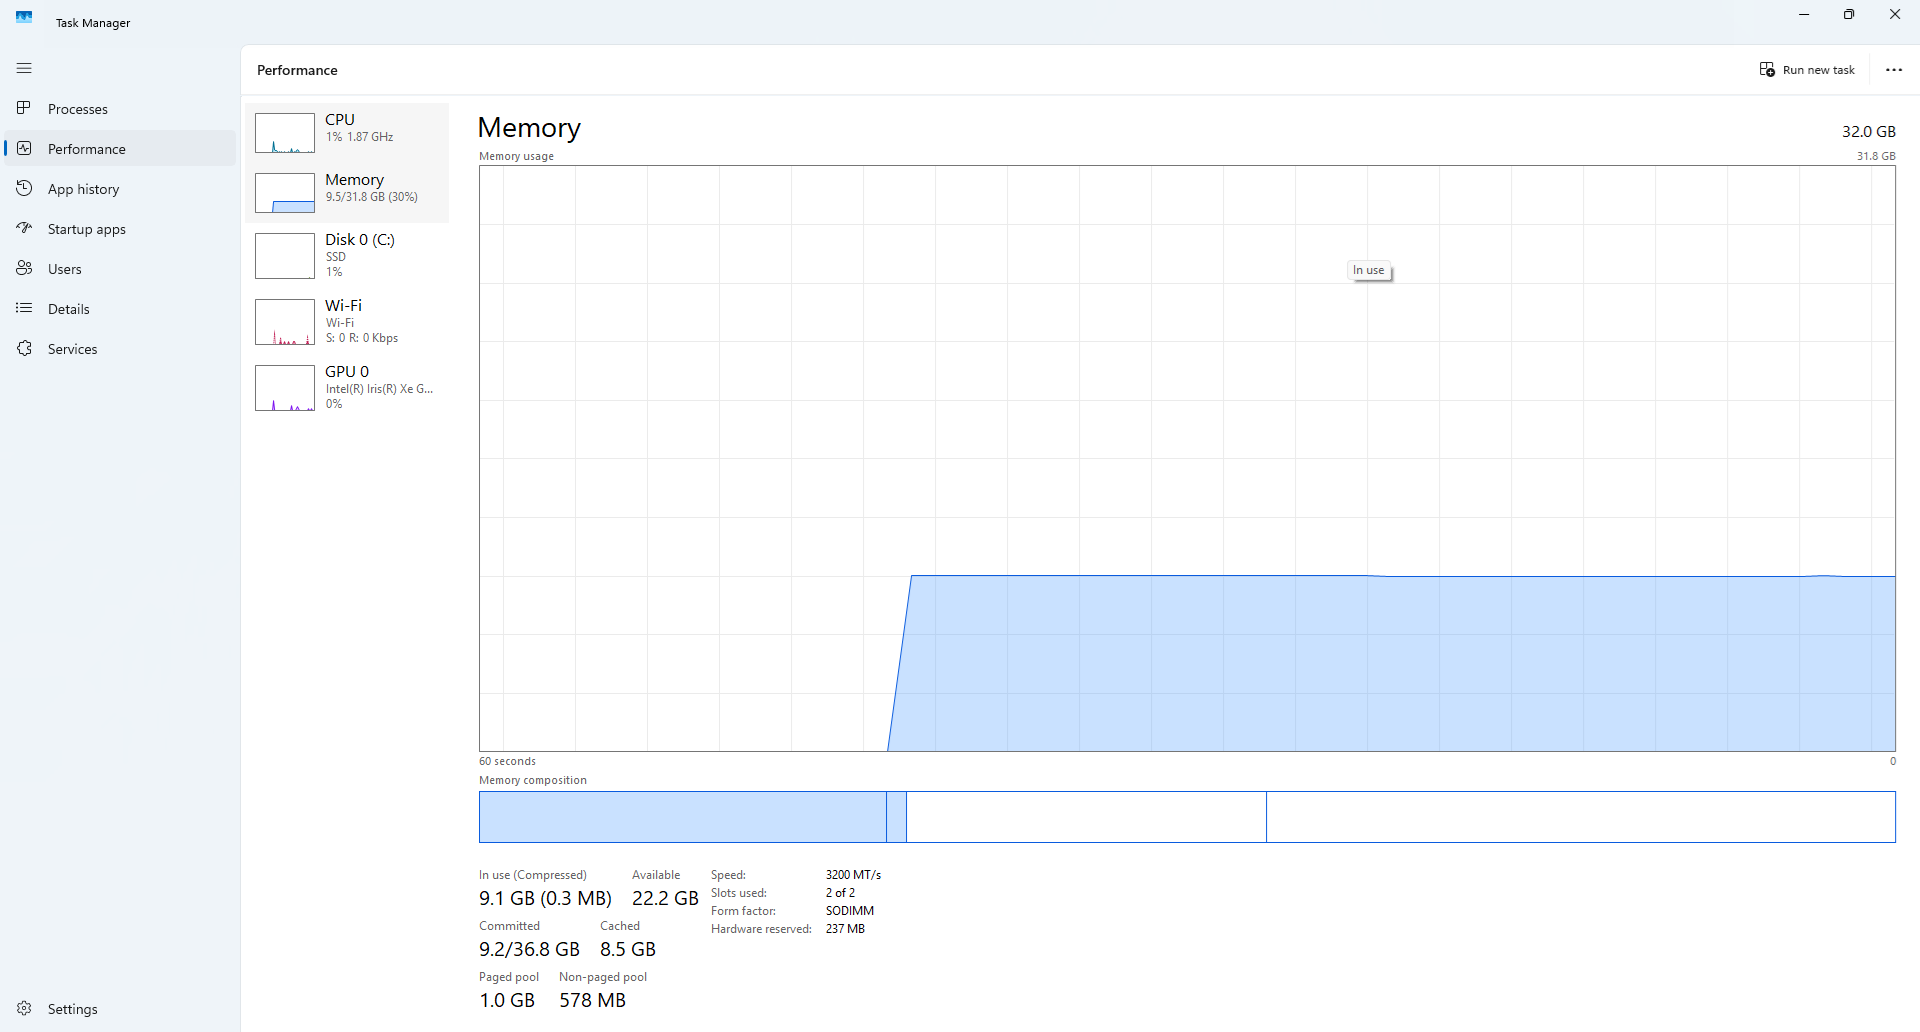Show the Details page

[120, 308]
